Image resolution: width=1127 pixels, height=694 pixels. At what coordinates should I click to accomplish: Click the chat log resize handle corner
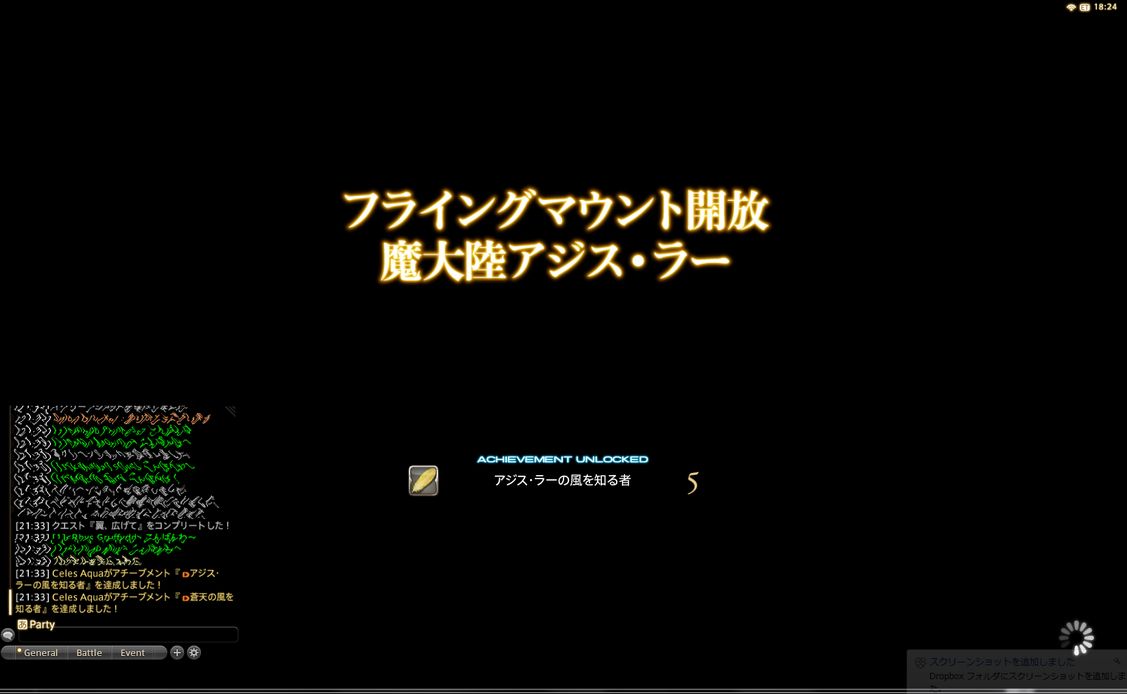click(230, 411)
